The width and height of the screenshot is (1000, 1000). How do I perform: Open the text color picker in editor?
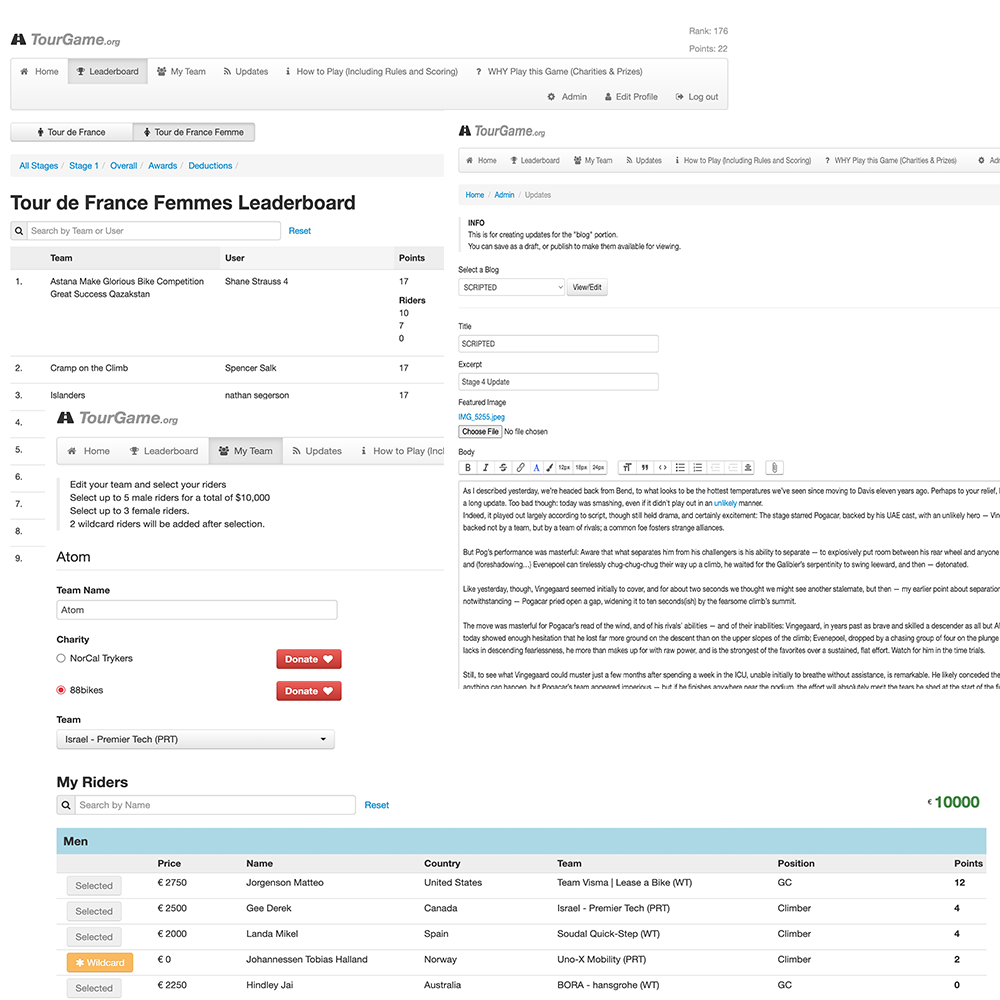click(536, 467)
